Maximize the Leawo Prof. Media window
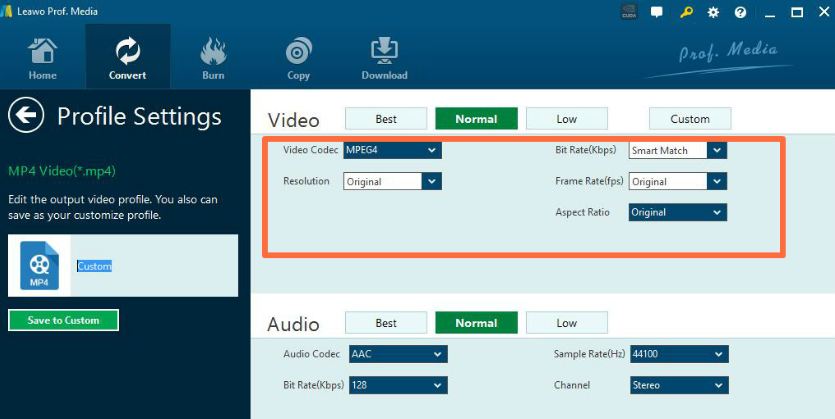The width and height of the screenshot is (835, 419). 797,12
